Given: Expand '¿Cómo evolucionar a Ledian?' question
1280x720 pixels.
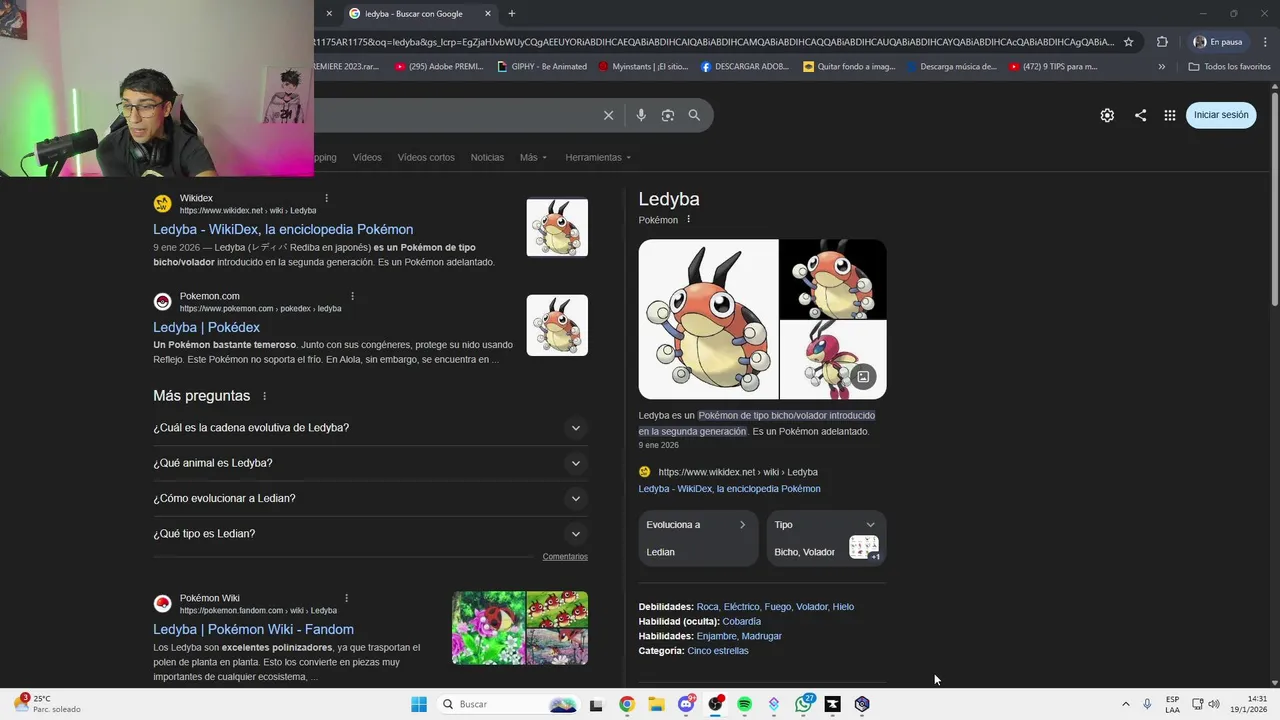Looking at the screenshot, I should (370, 498).
